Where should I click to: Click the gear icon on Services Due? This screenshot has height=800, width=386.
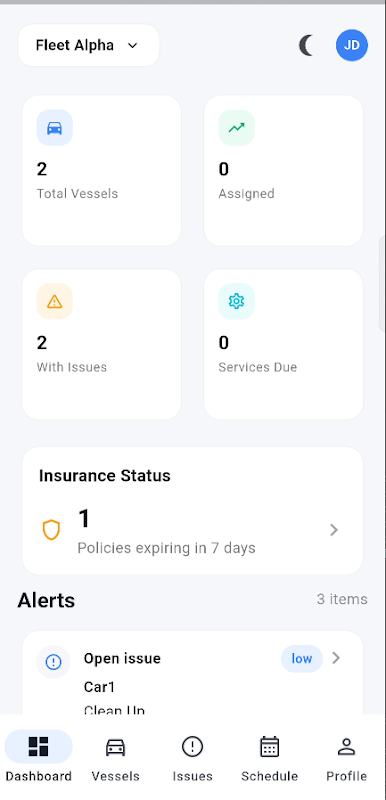coord(237,302)
